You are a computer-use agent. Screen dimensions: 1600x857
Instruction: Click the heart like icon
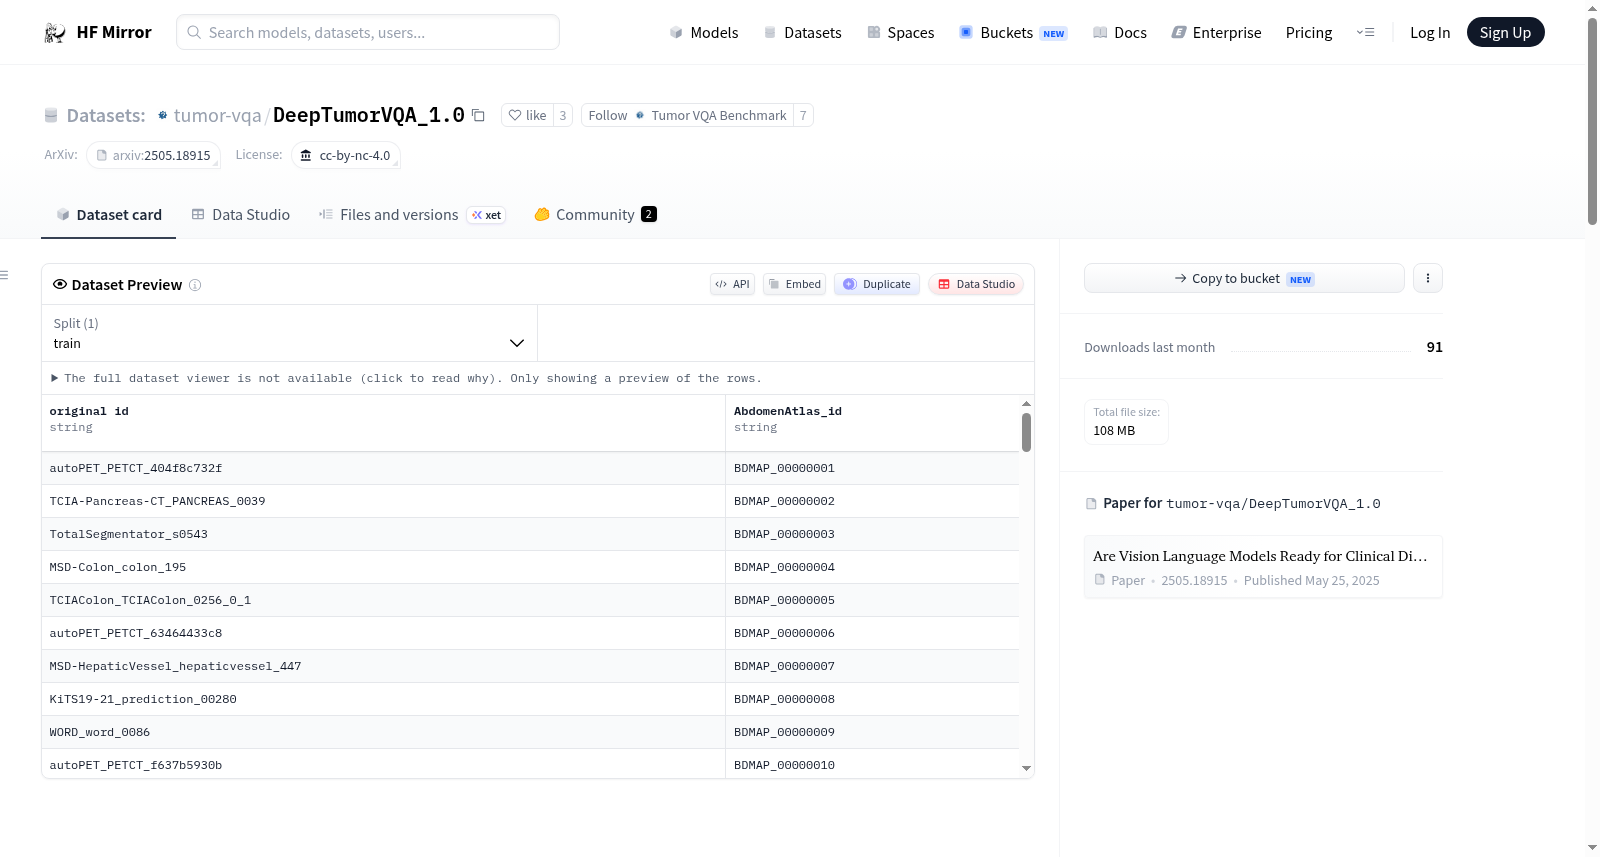coord(515,115)
